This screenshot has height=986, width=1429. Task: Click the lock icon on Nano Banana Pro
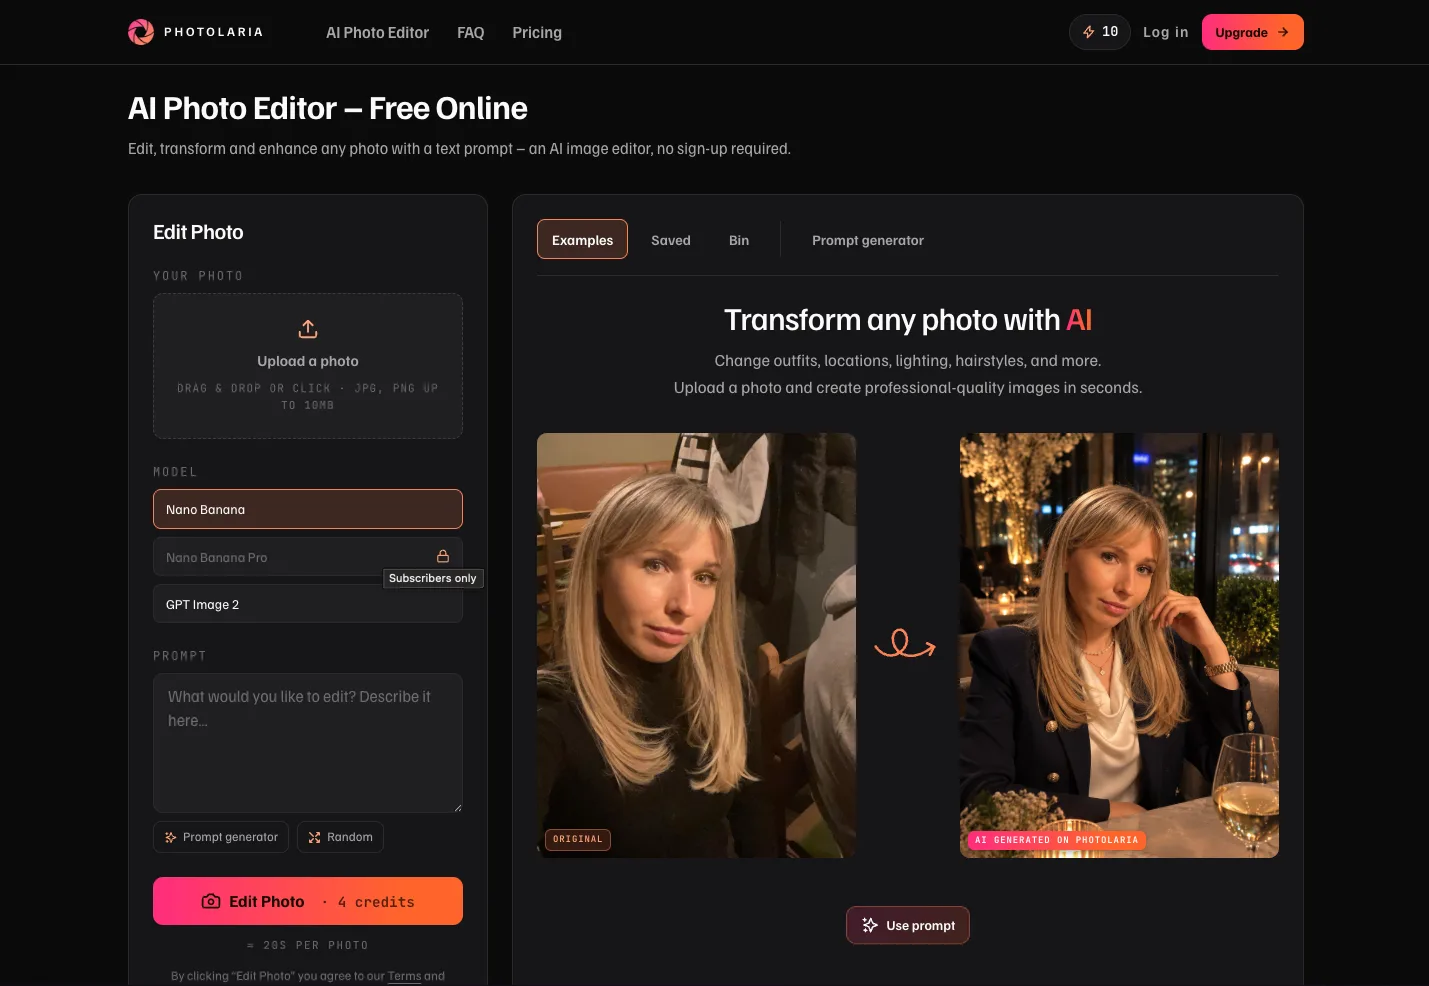[x=443, y=556]
